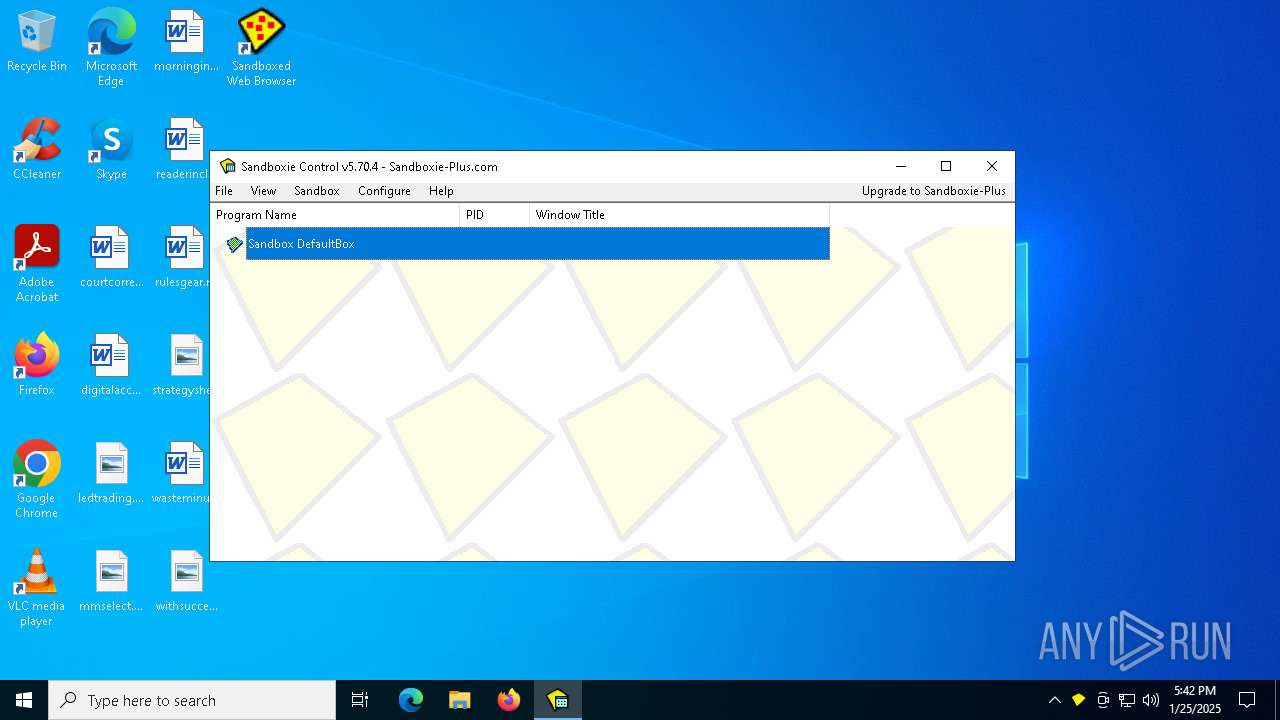This screenshot has width=1280, height=720.
Task: Click the taskbar search box
Action: (192, 700)
